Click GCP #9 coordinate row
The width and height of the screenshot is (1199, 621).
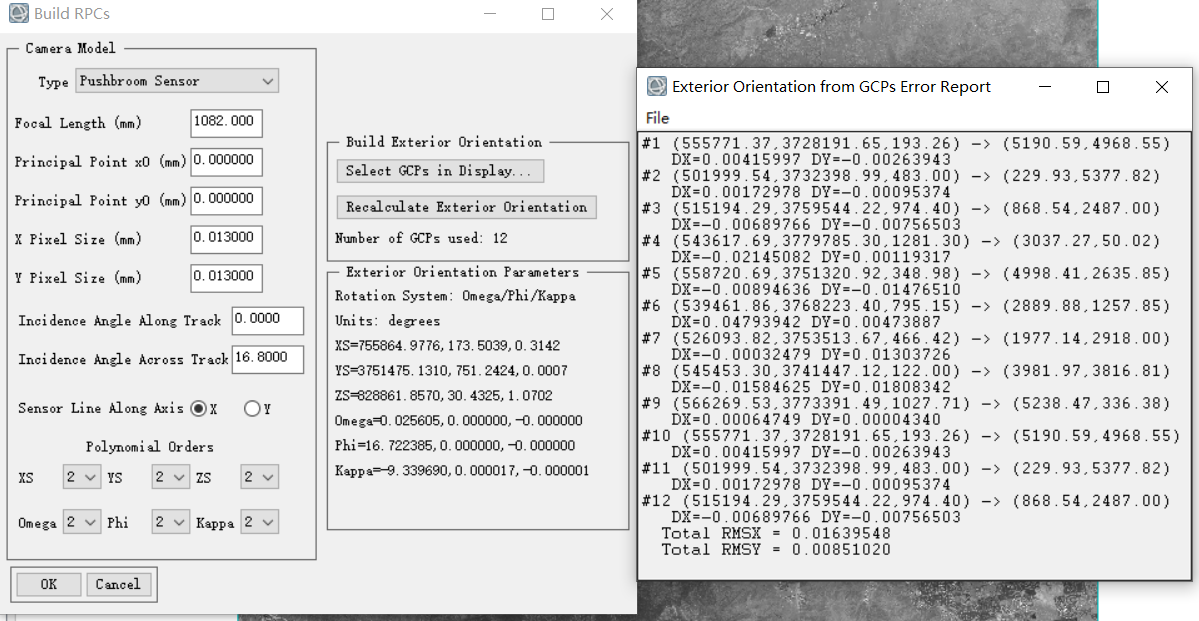click(906, 403)
